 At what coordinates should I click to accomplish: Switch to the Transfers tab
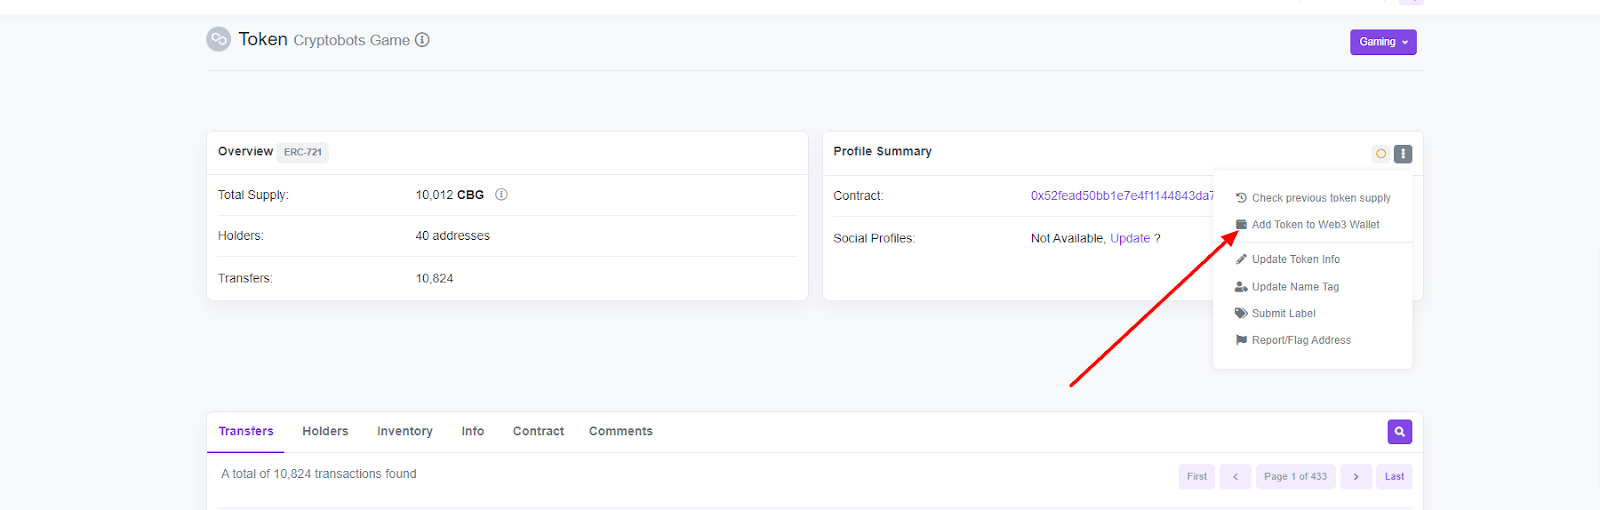246,432
